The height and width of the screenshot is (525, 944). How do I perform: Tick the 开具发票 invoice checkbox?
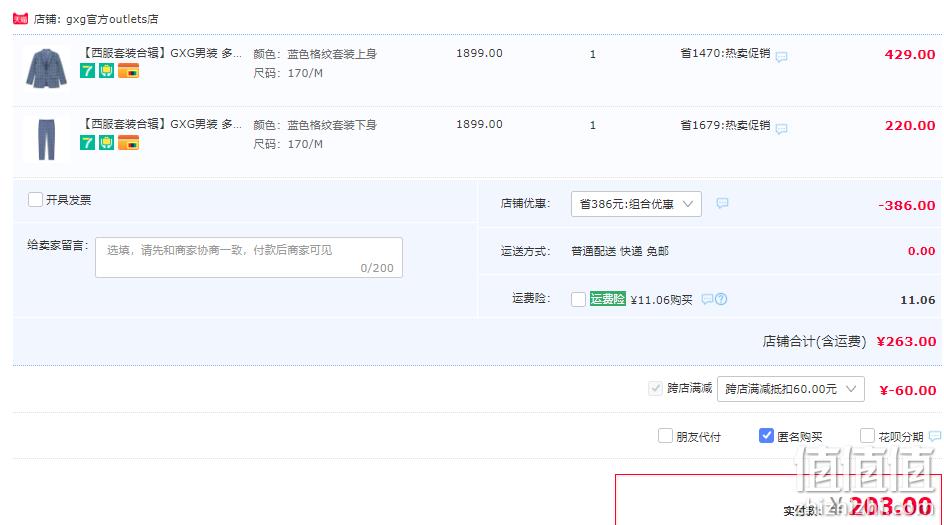coord(36,199)
